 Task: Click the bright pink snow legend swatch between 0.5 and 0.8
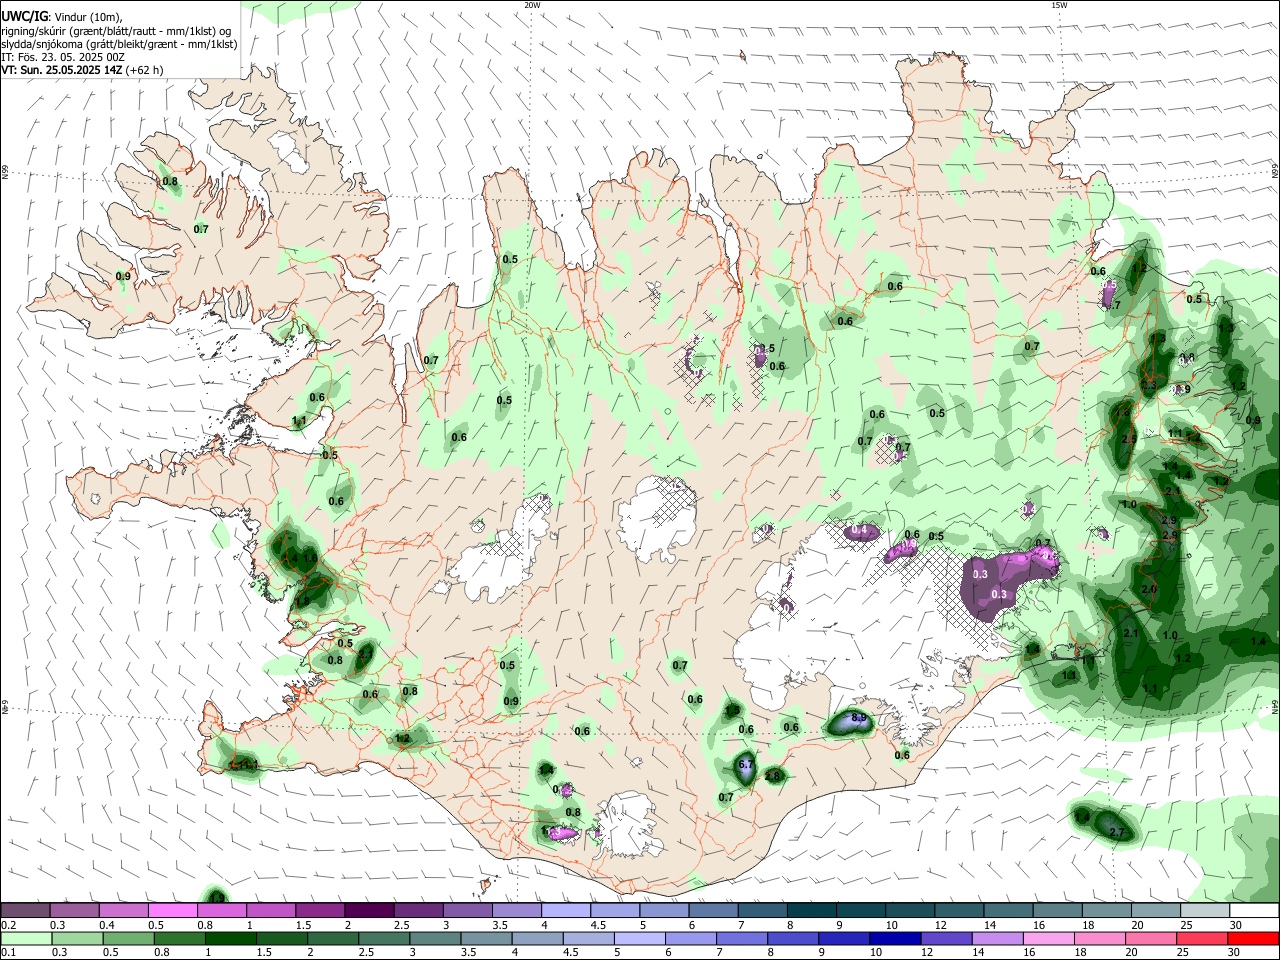pyautogui.click(x=172, y=911)
